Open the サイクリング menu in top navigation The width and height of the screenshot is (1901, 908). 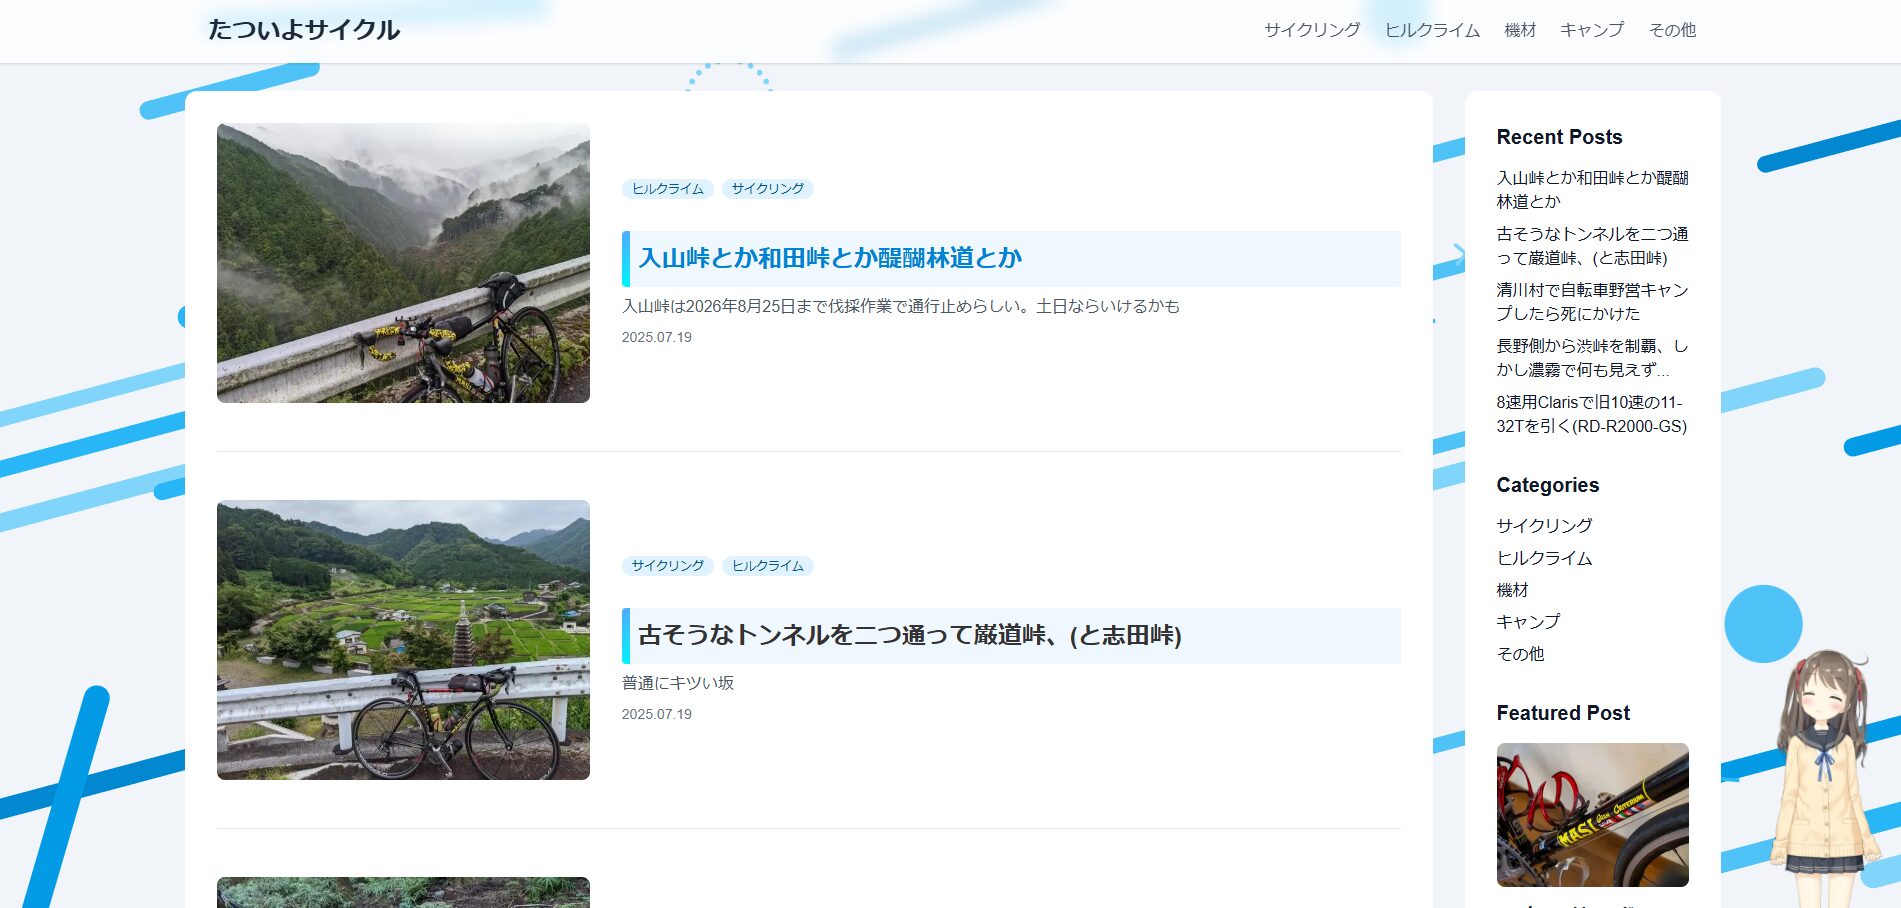tap(1311, 30)
